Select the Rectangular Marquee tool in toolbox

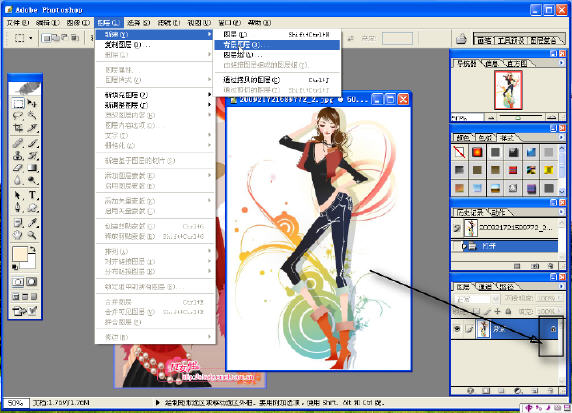click(18, 104)
